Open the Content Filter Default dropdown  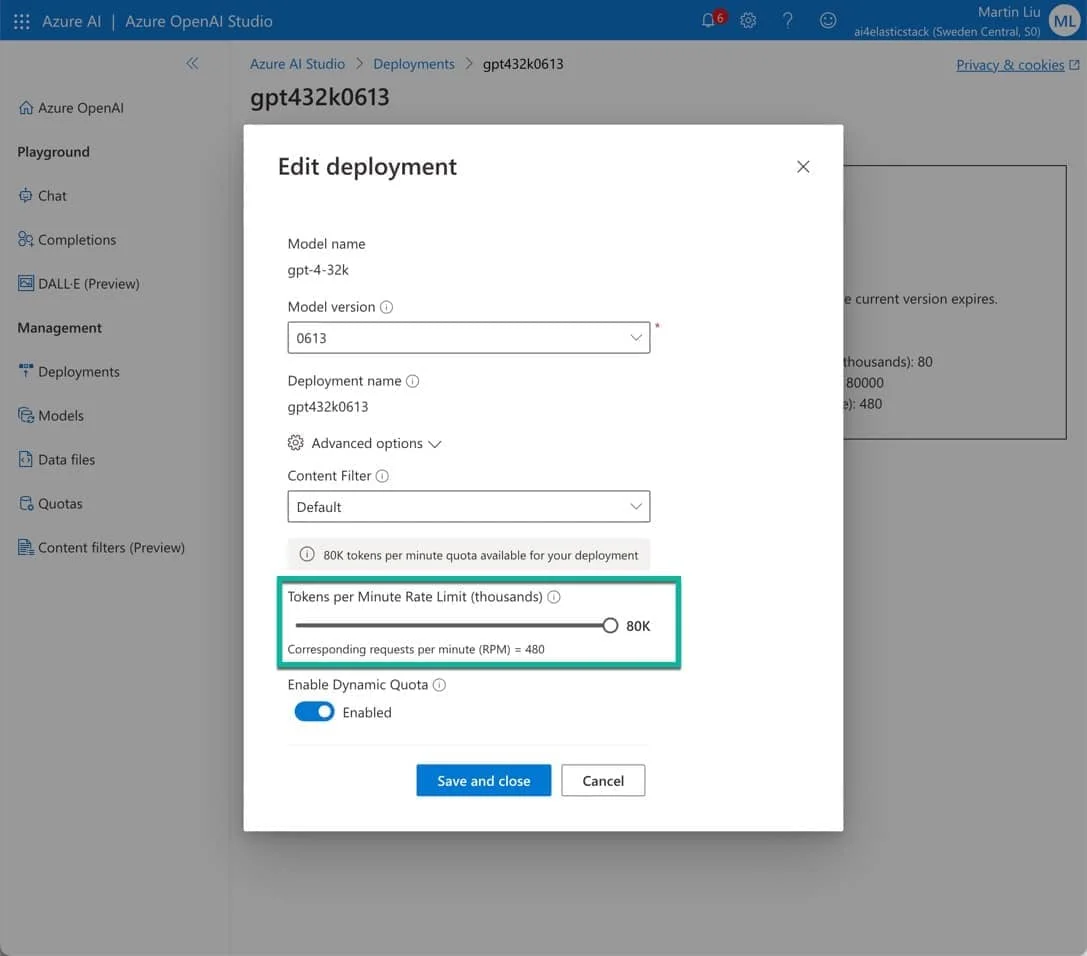468,507
